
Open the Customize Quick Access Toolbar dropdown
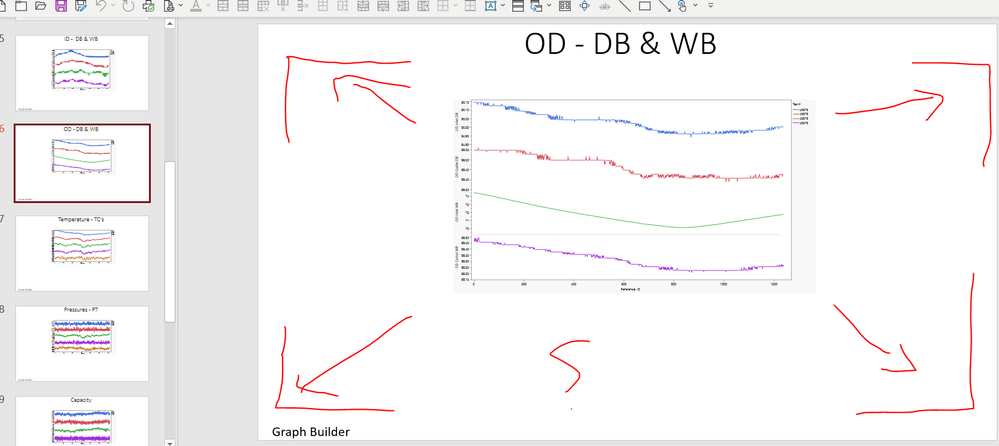pos(710,5)
